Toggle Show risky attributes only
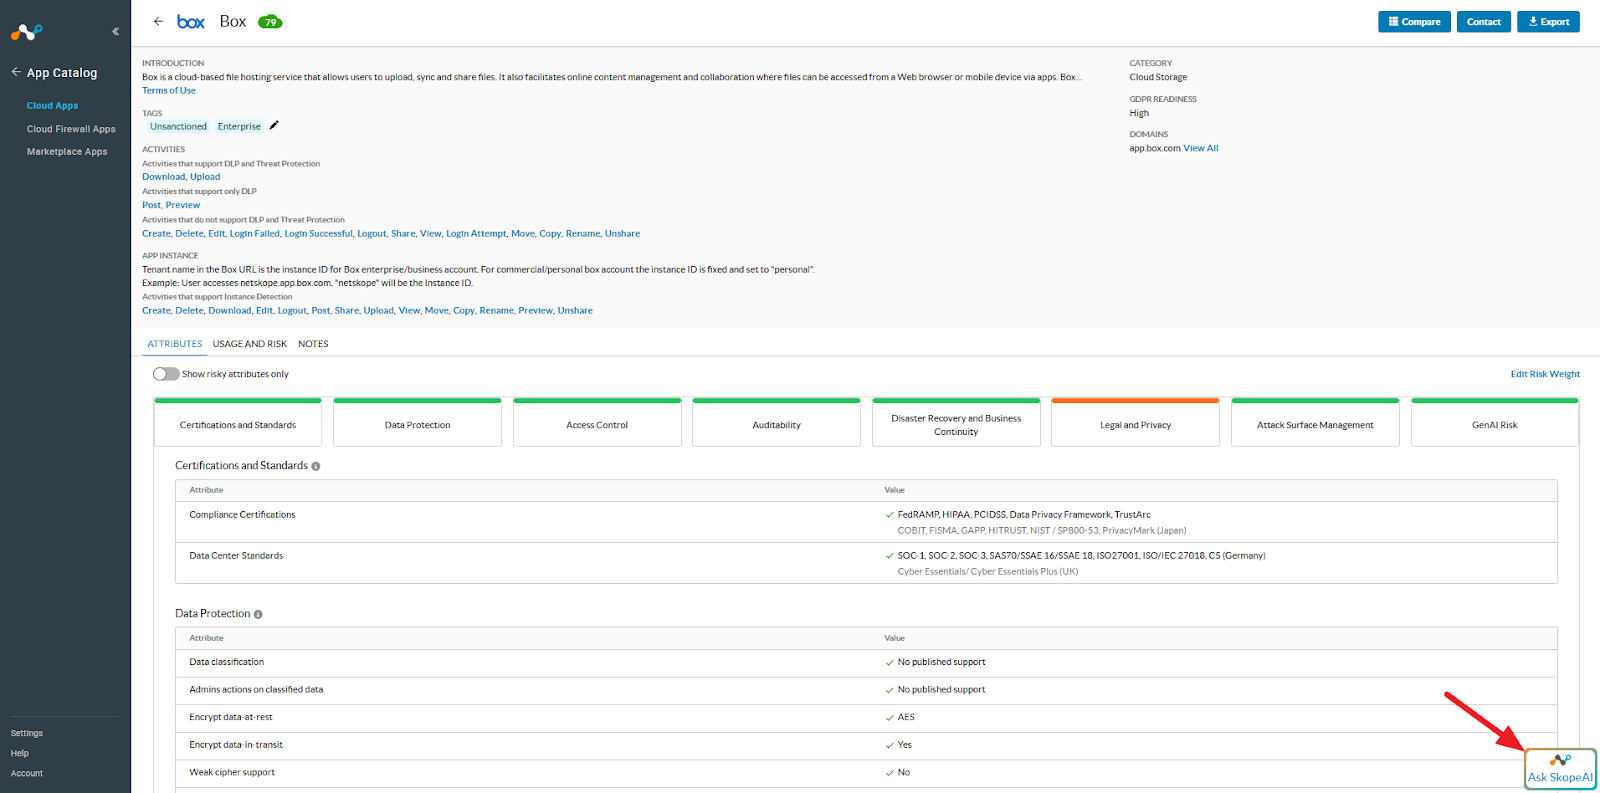This screenshot has width=1600, height=793. tap(166, 374)
